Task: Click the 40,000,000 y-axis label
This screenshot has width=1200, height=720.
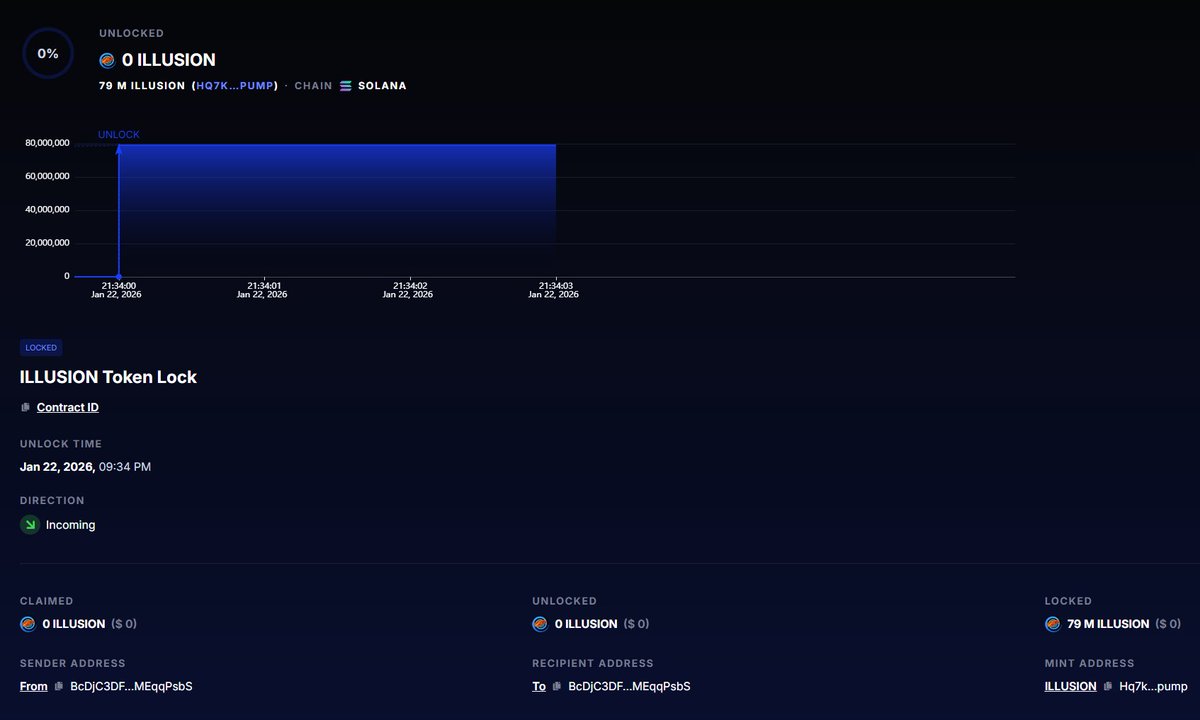Action: [x=47, y=210]
